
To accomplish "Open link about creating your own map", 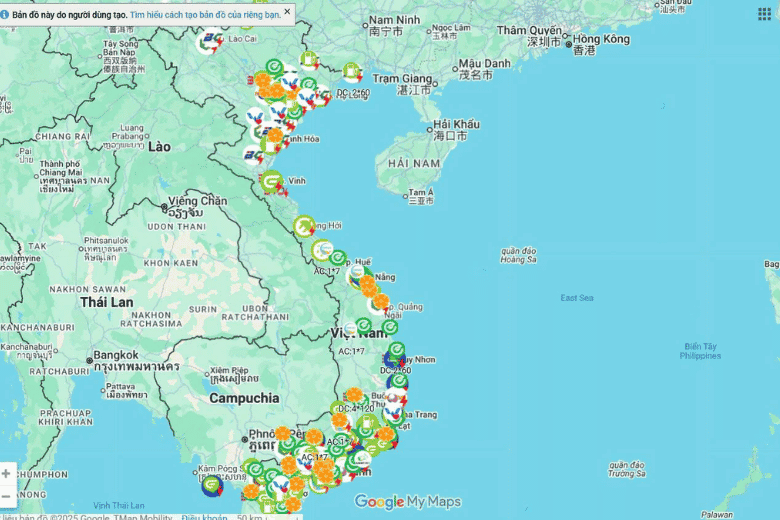I will [x=205, y=15].
